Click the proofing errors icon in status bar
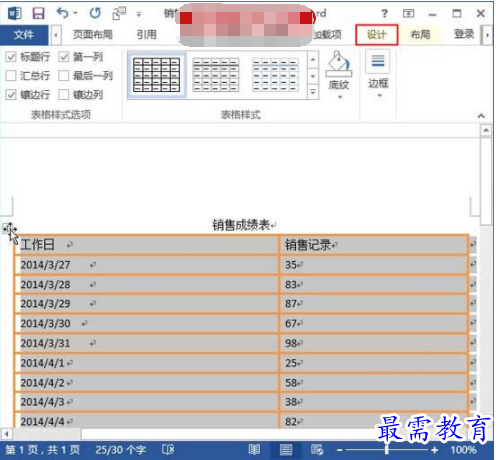Image resolution: width=499 pixels, height=460 pixels. 168,450
